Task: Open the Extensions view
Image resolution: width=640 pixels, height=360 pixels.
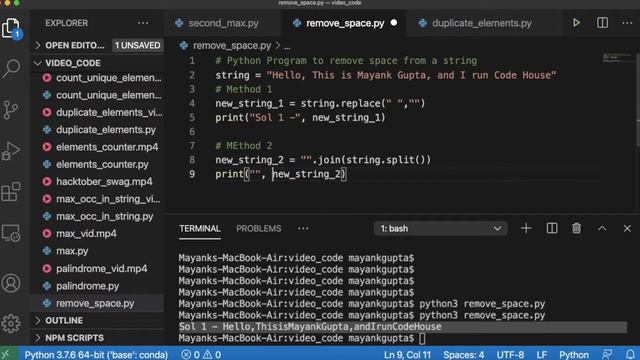Action: pos(11,192)
